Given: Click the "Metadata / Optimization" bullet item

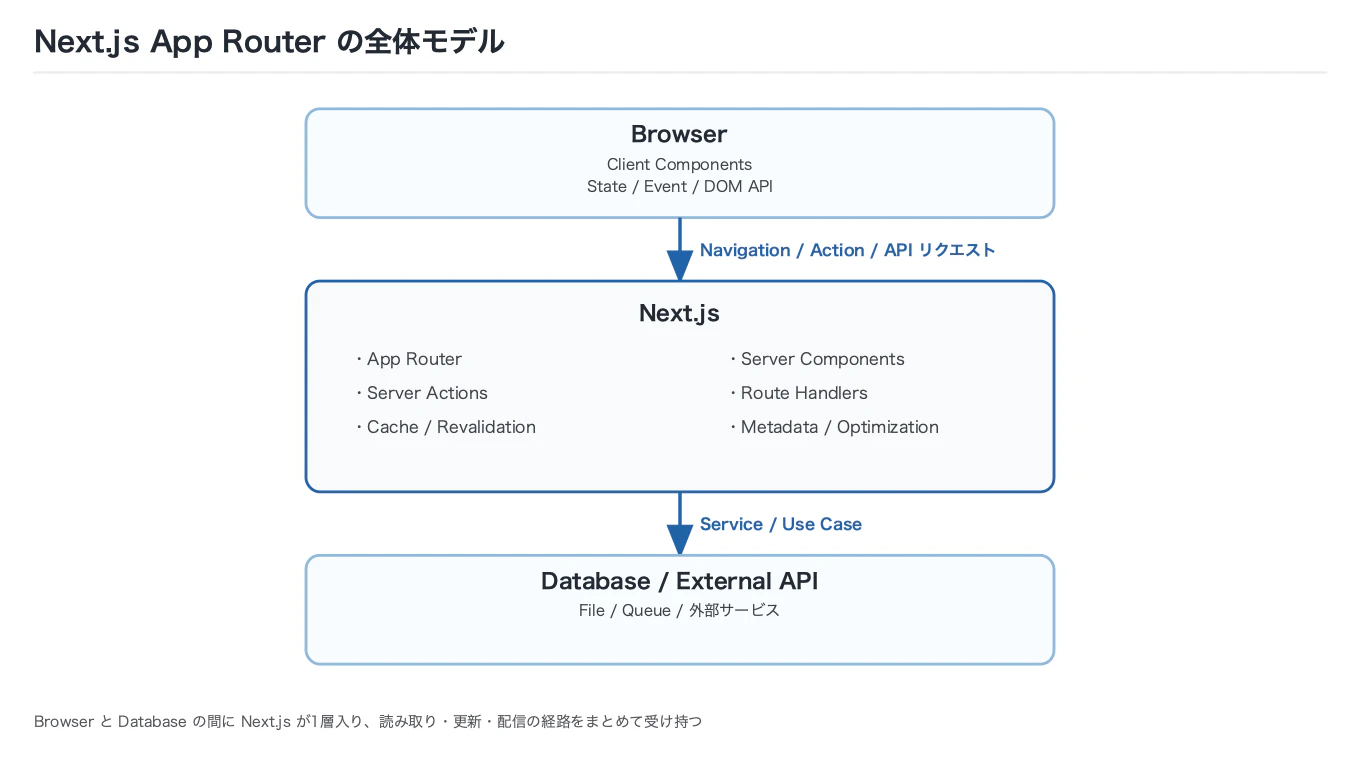Looking at the screenshot, I should [833, 427].
